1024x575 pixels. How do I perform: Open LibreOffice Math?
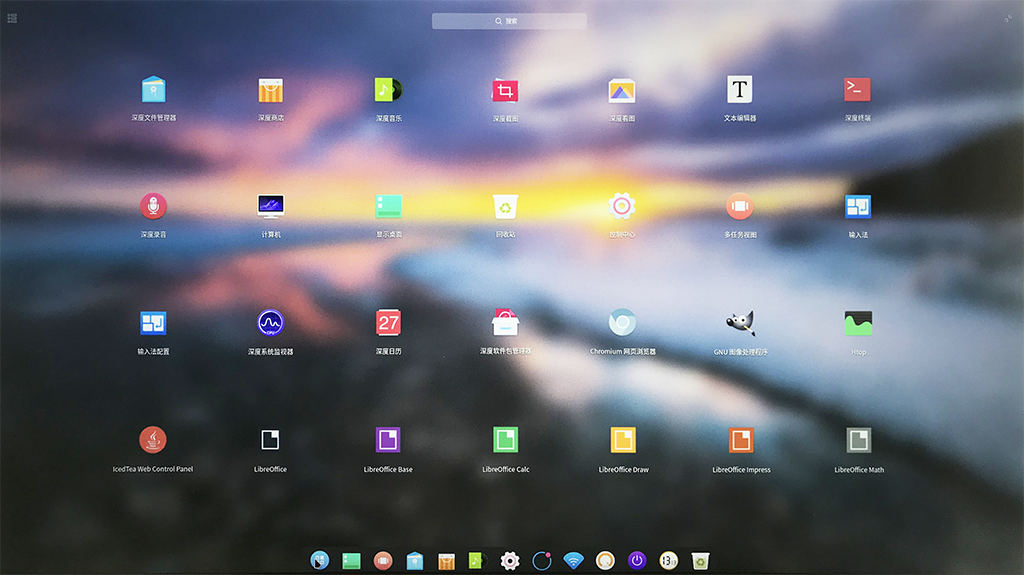pyautogui.click(x=859, y=440)
